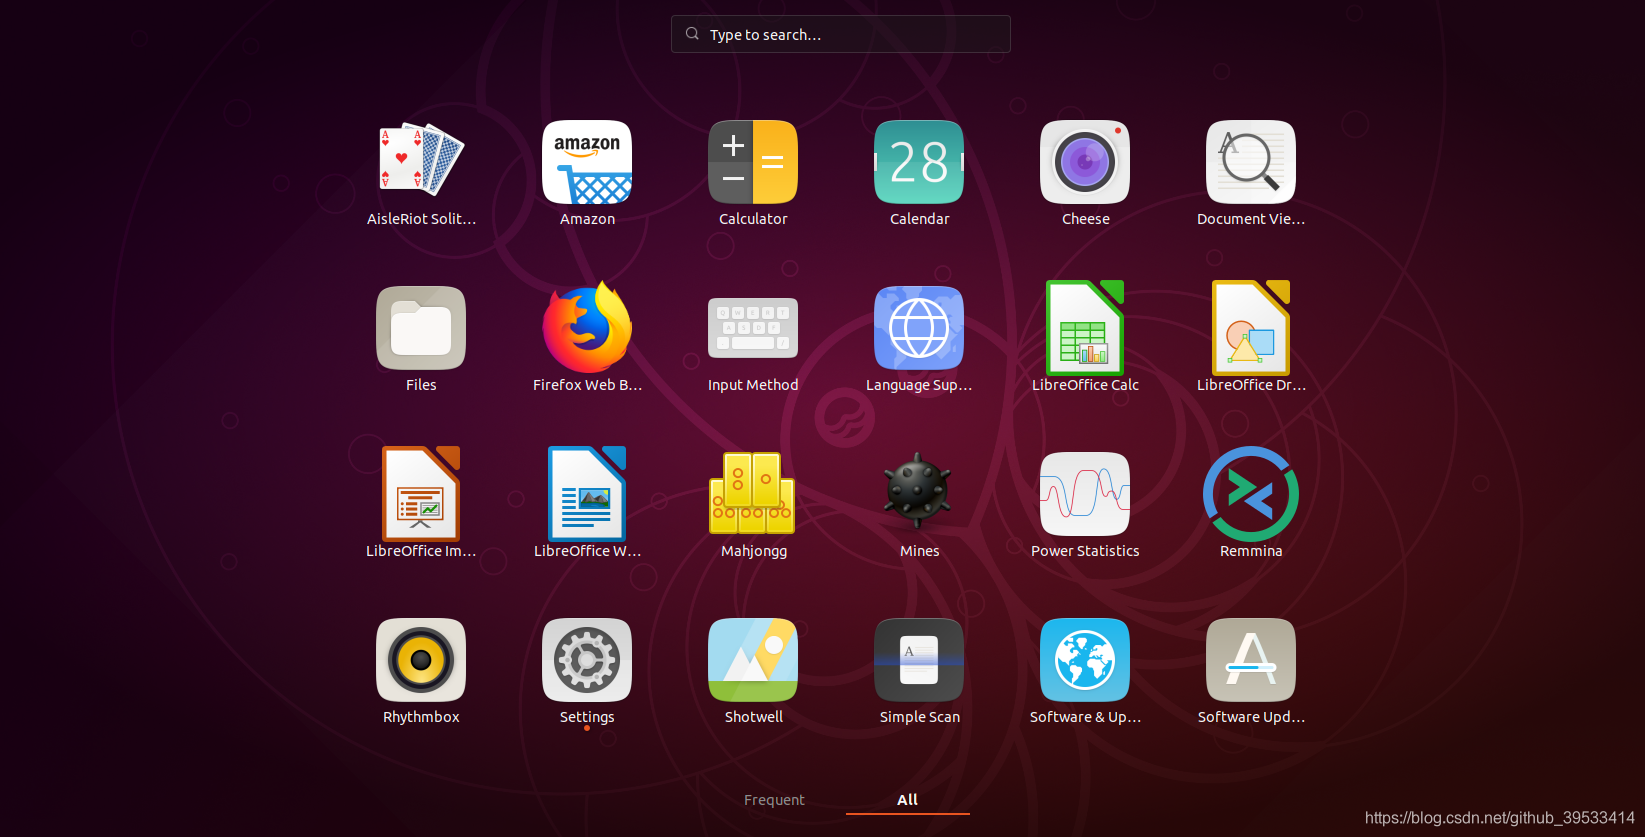Open Input Method settings

(x=753, y=328)
